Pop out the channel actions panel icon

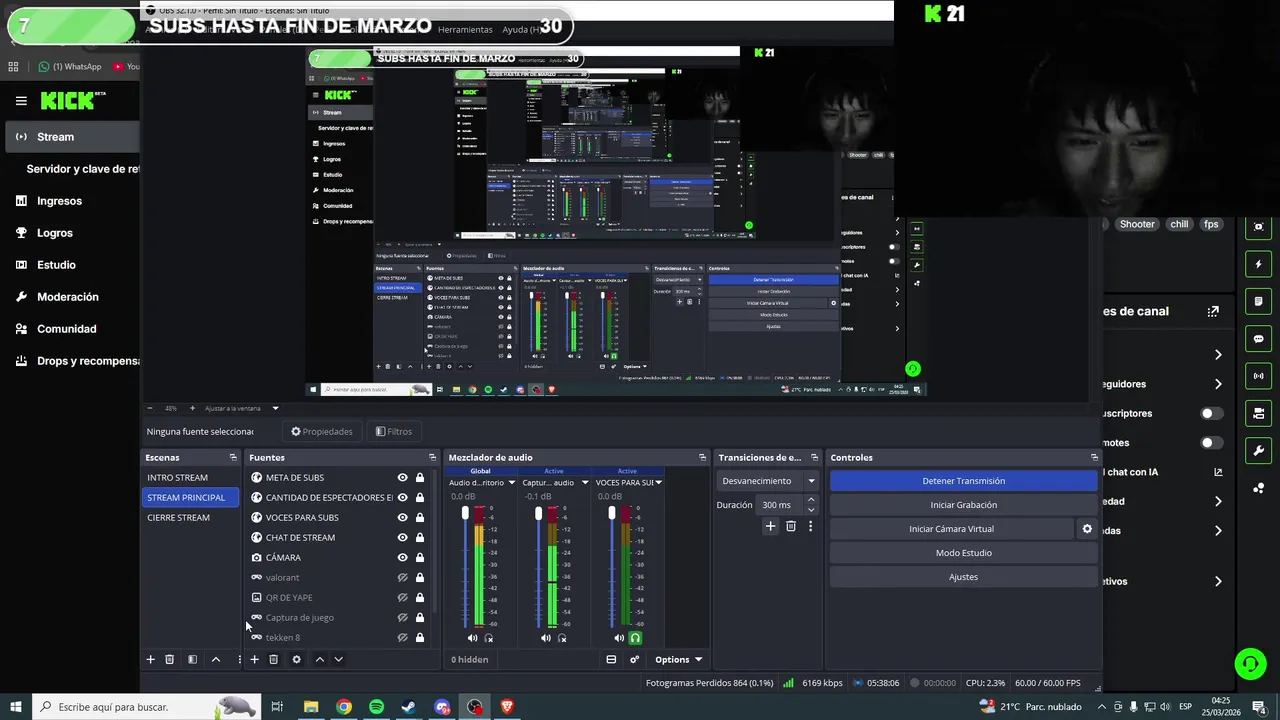1213,311
